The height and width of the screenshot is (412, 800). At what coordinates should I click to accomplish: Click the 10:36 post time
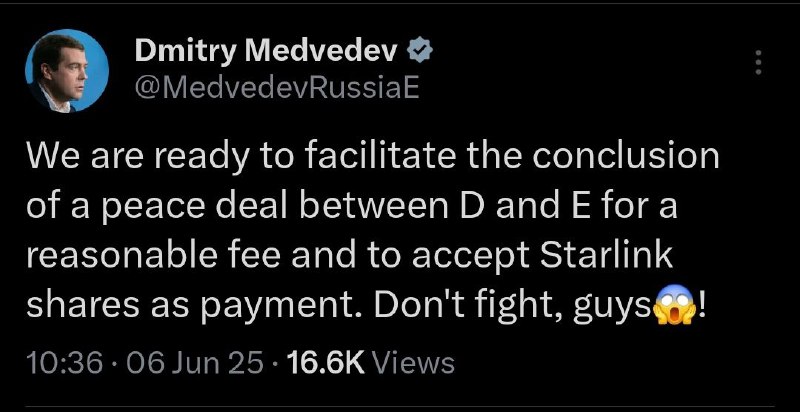click(x=66, y=364)
